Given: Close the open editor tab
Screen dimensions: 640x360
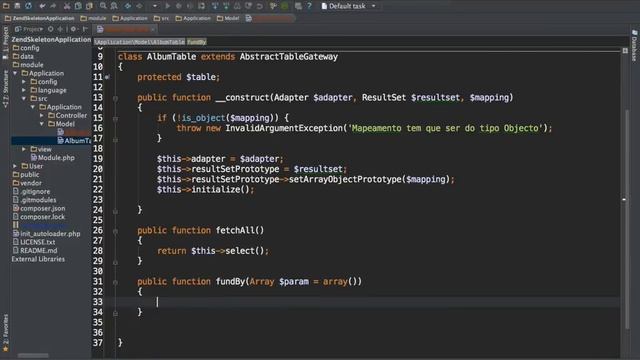Looking at the screenshot, I should [x=153, y=29].
